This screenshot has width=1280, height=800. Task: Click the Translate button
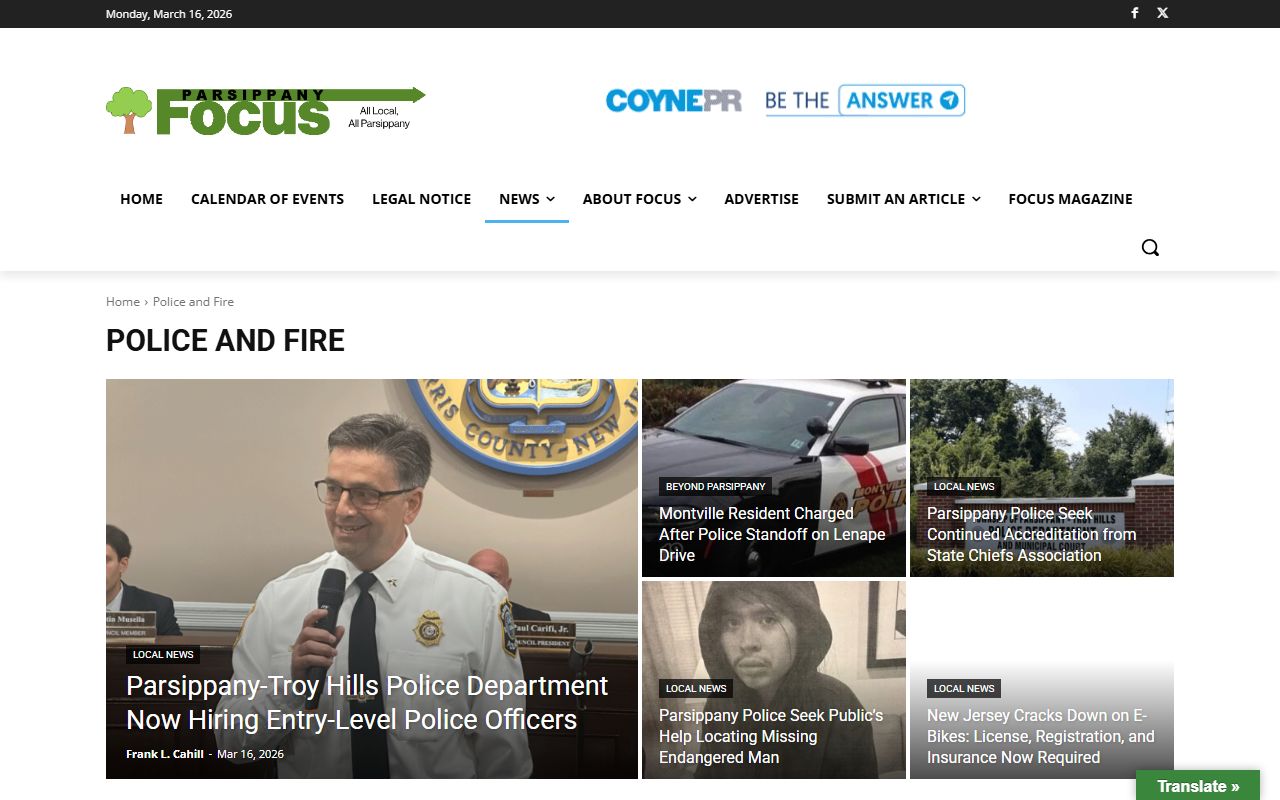click(1197, 786)
